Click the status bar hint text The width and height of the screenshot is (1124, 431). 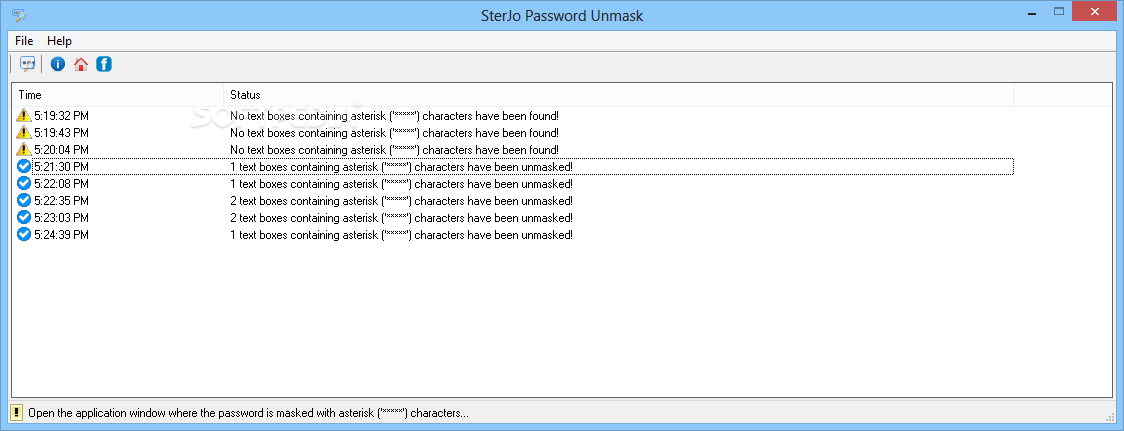click(249, 414)
